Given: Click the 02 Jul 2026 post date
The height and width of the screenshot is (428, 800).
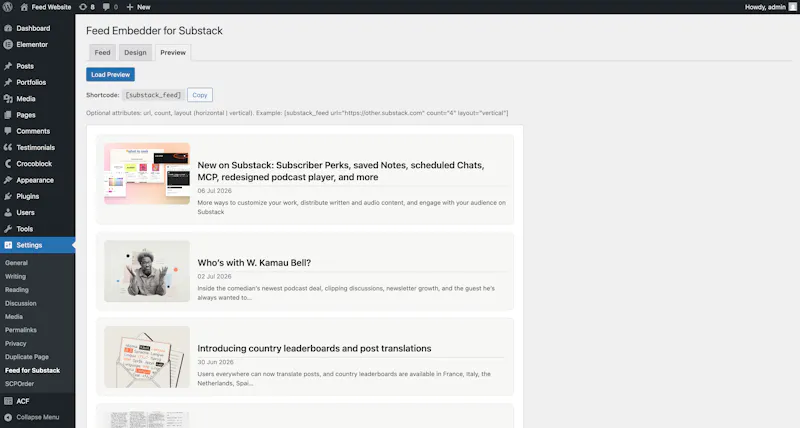Looking at the screenshot, I should point(214,276).
